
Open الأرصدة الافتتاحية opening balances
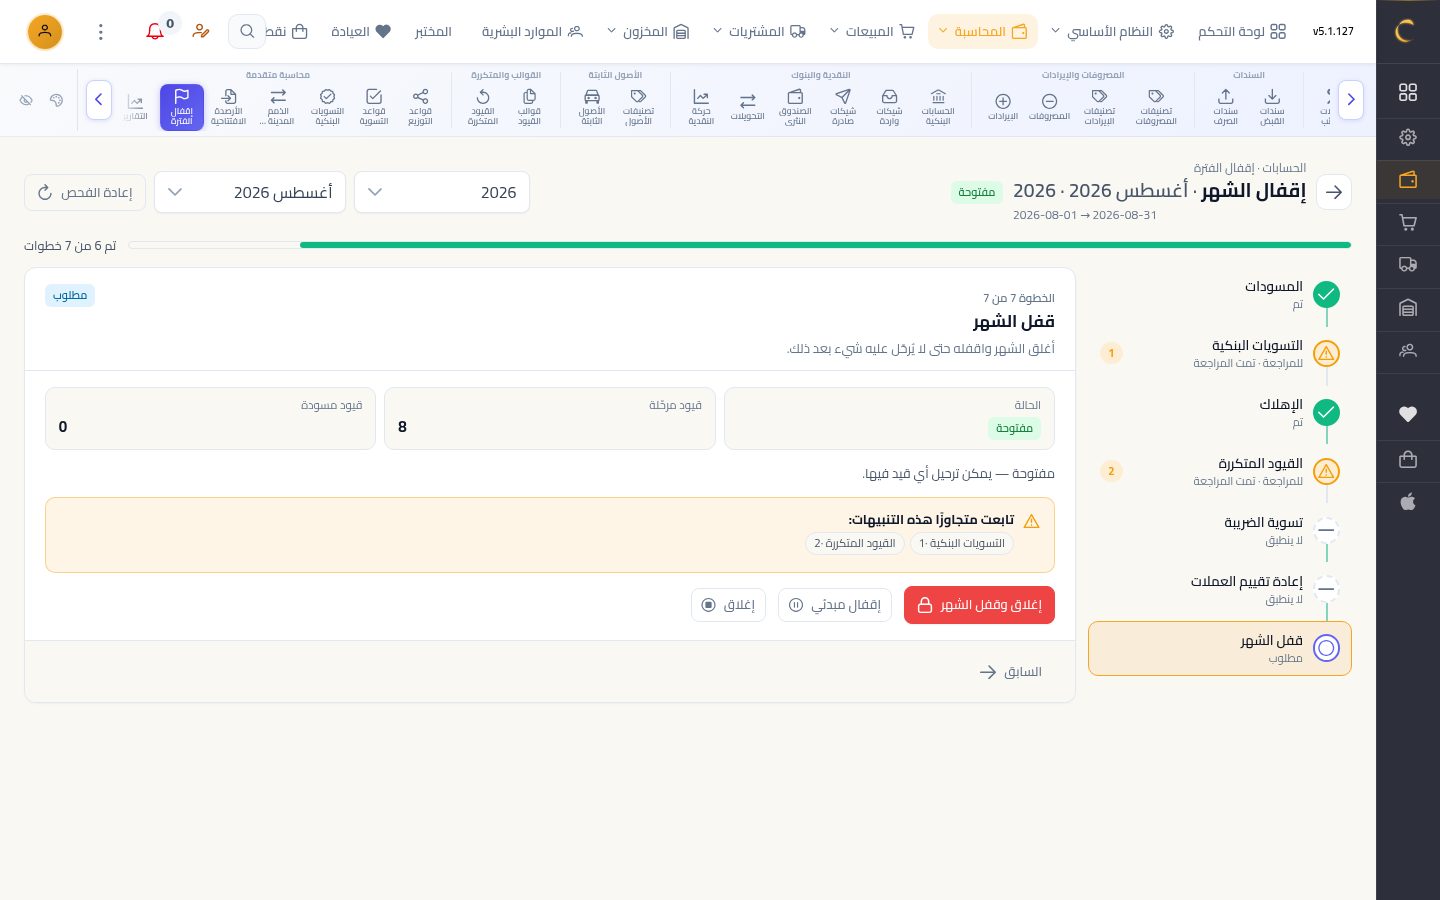click(x=228, y=107)
